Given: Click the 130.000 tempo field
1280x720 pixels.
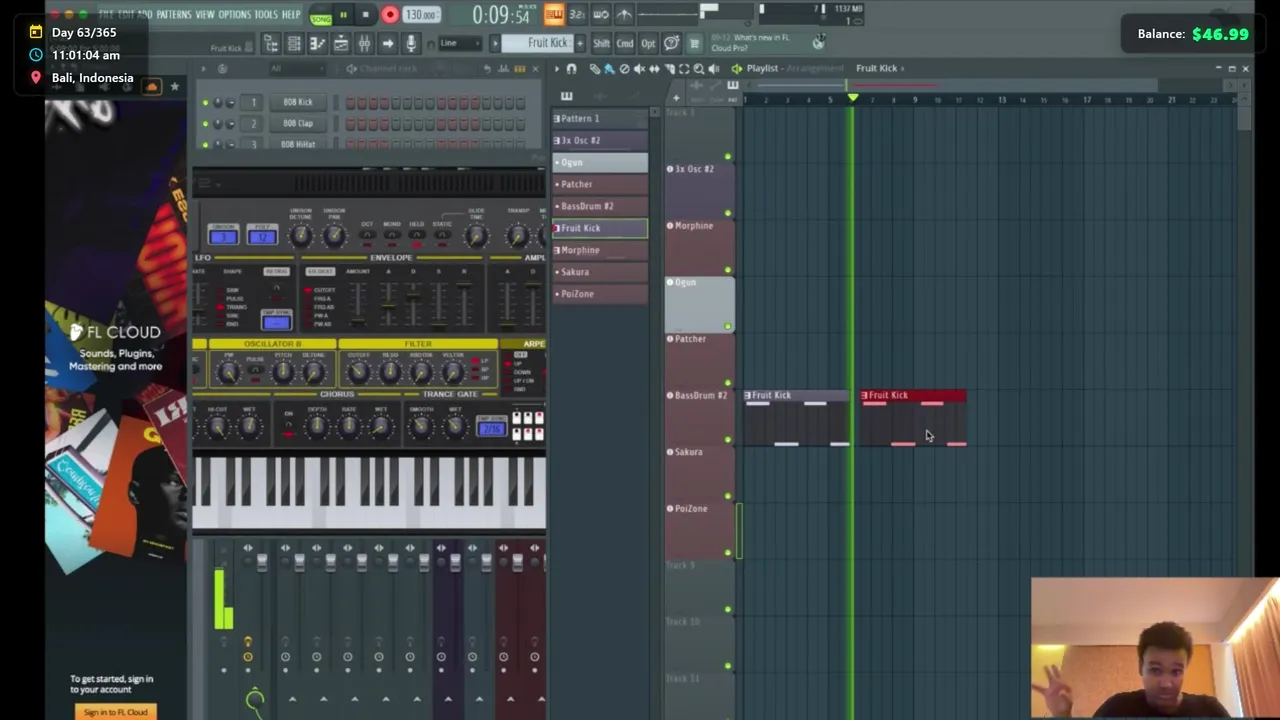Looking at the screenshot, I should [421, 15].
